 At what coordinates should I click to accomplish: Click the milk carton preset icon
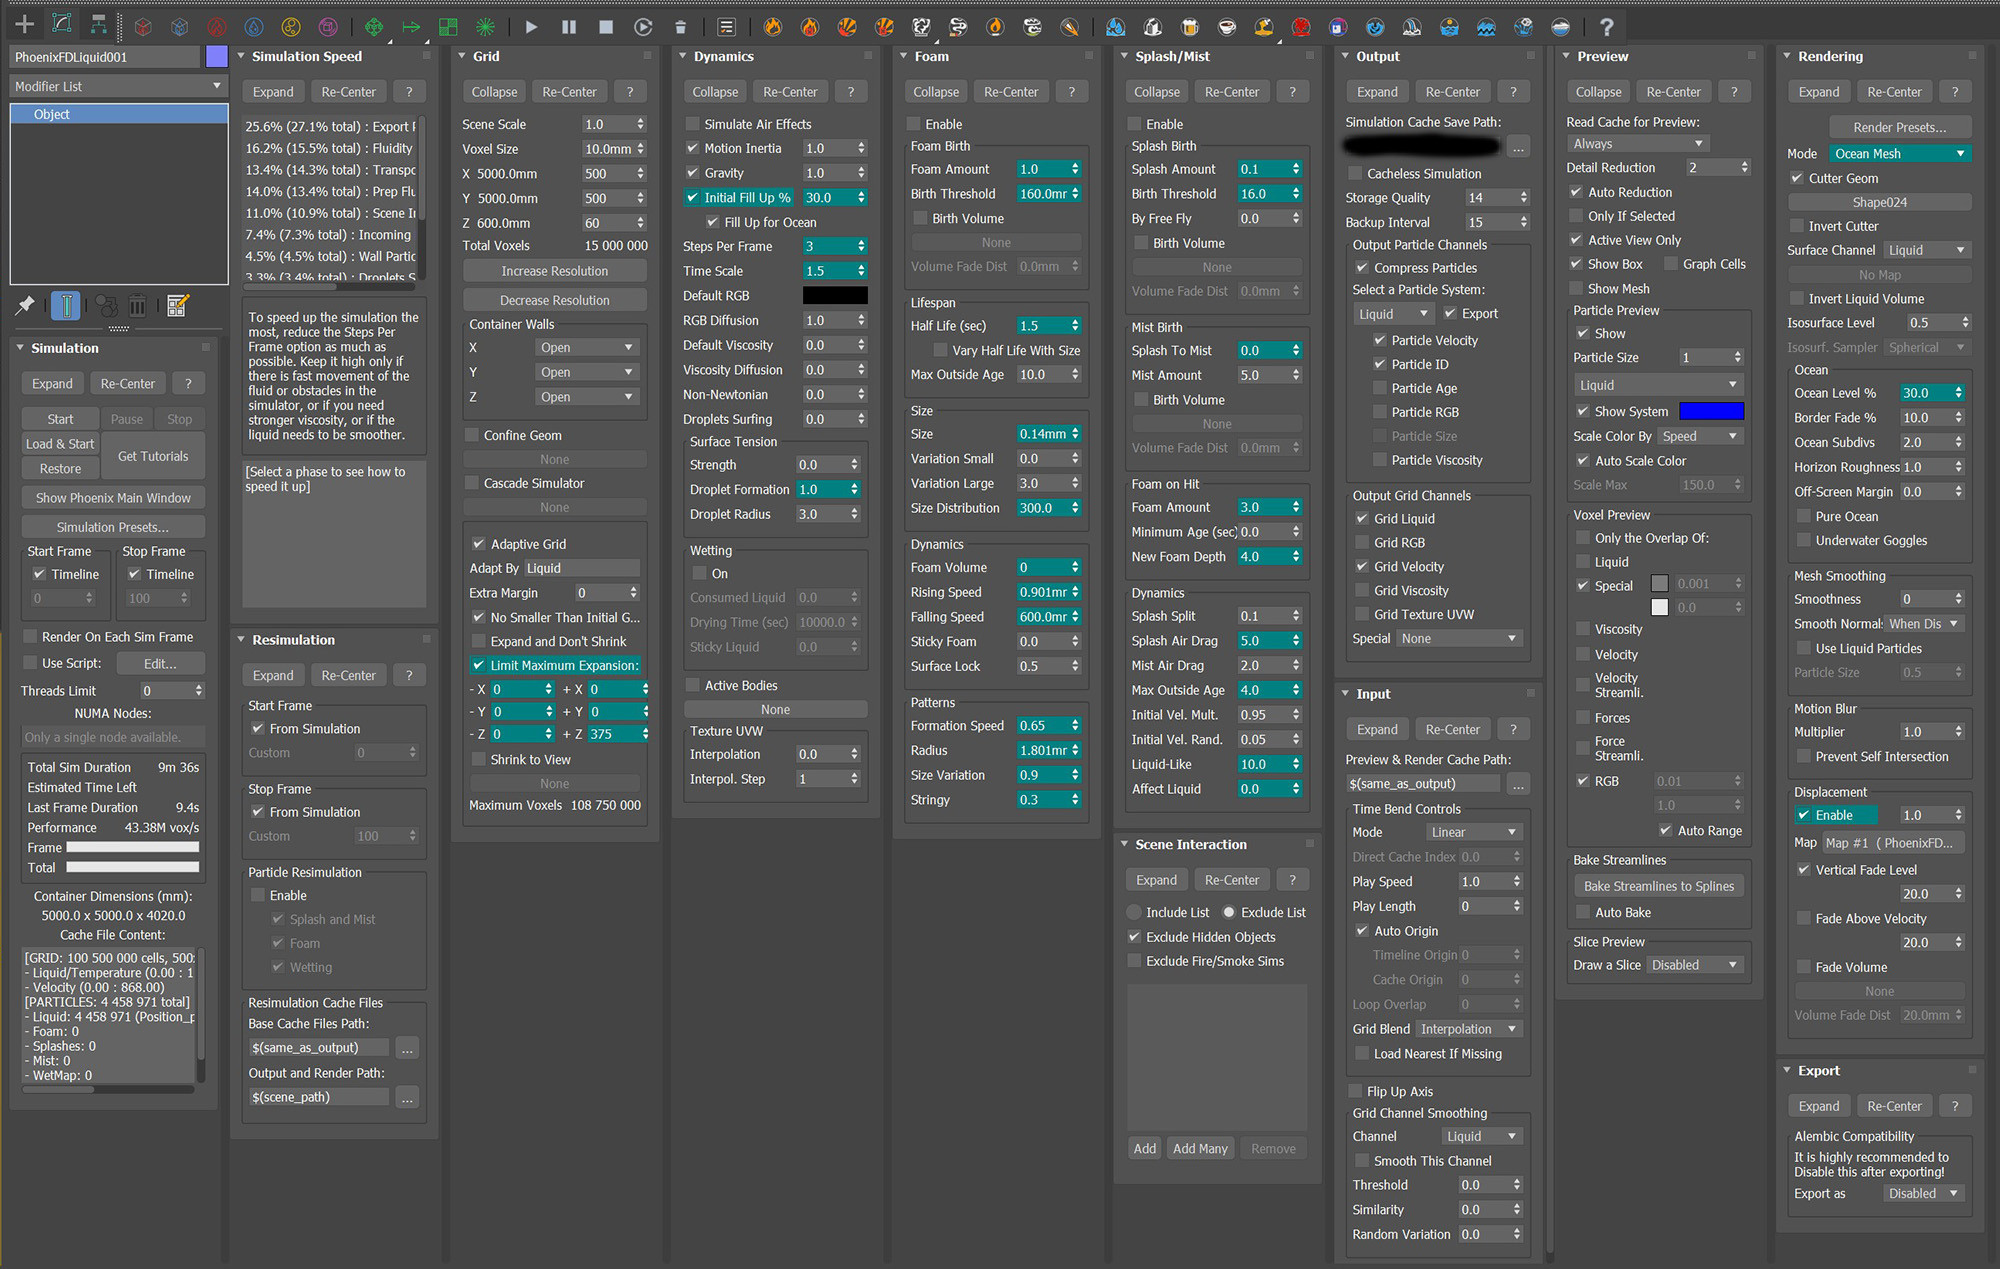point(1153,27)
